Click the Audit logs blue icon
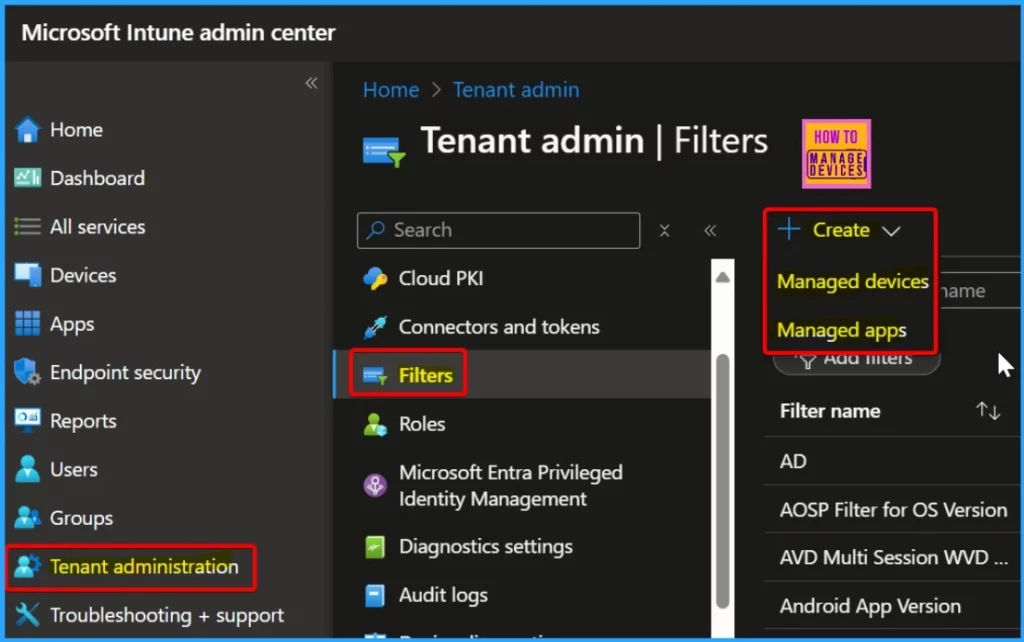 pos(375,595)
